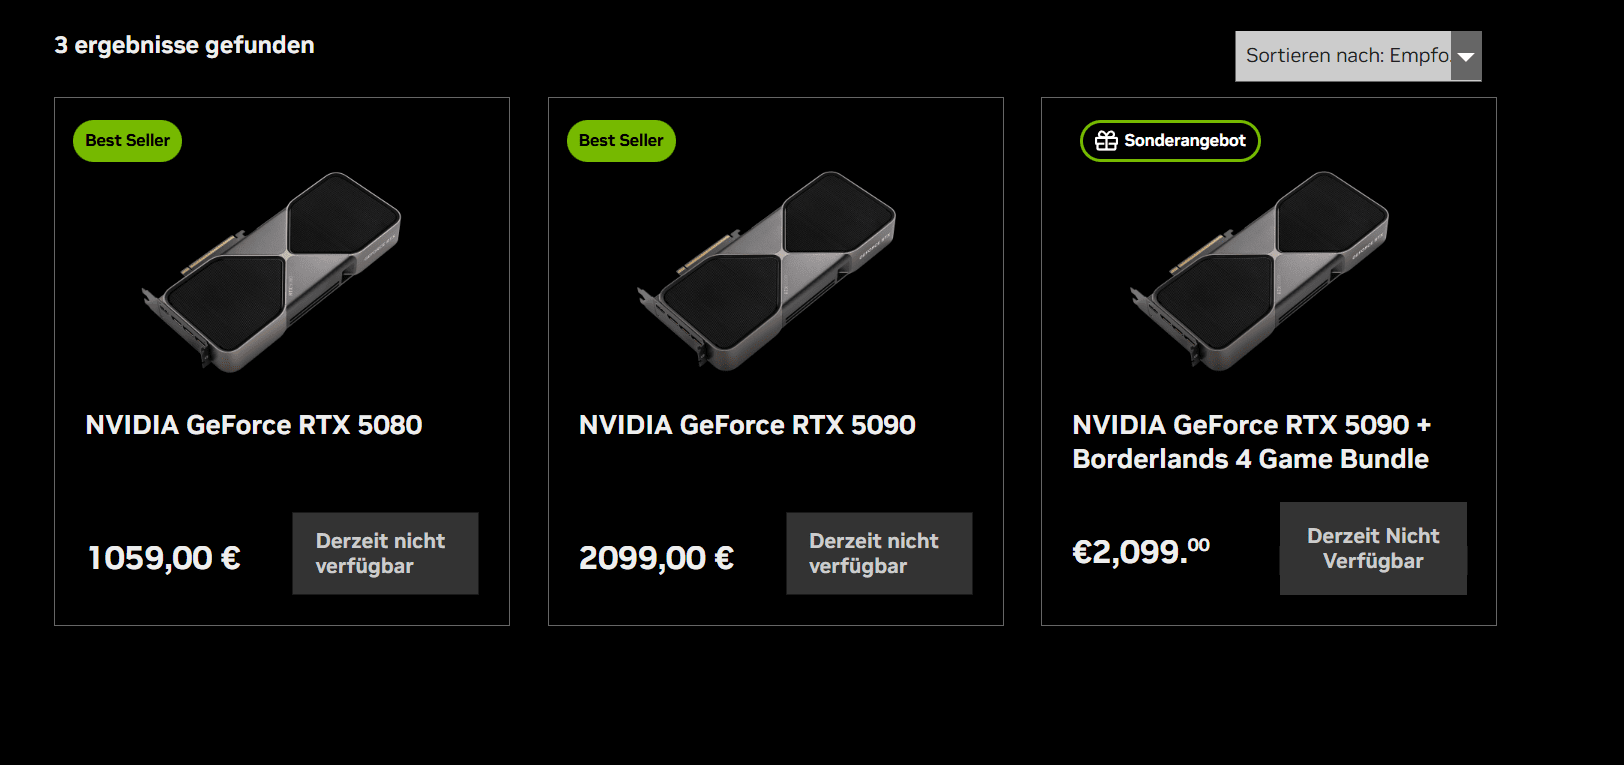Screen dimensions: 1624x765
Task: Click the €2,099.00 bundle price
Action: [1141, 551]
